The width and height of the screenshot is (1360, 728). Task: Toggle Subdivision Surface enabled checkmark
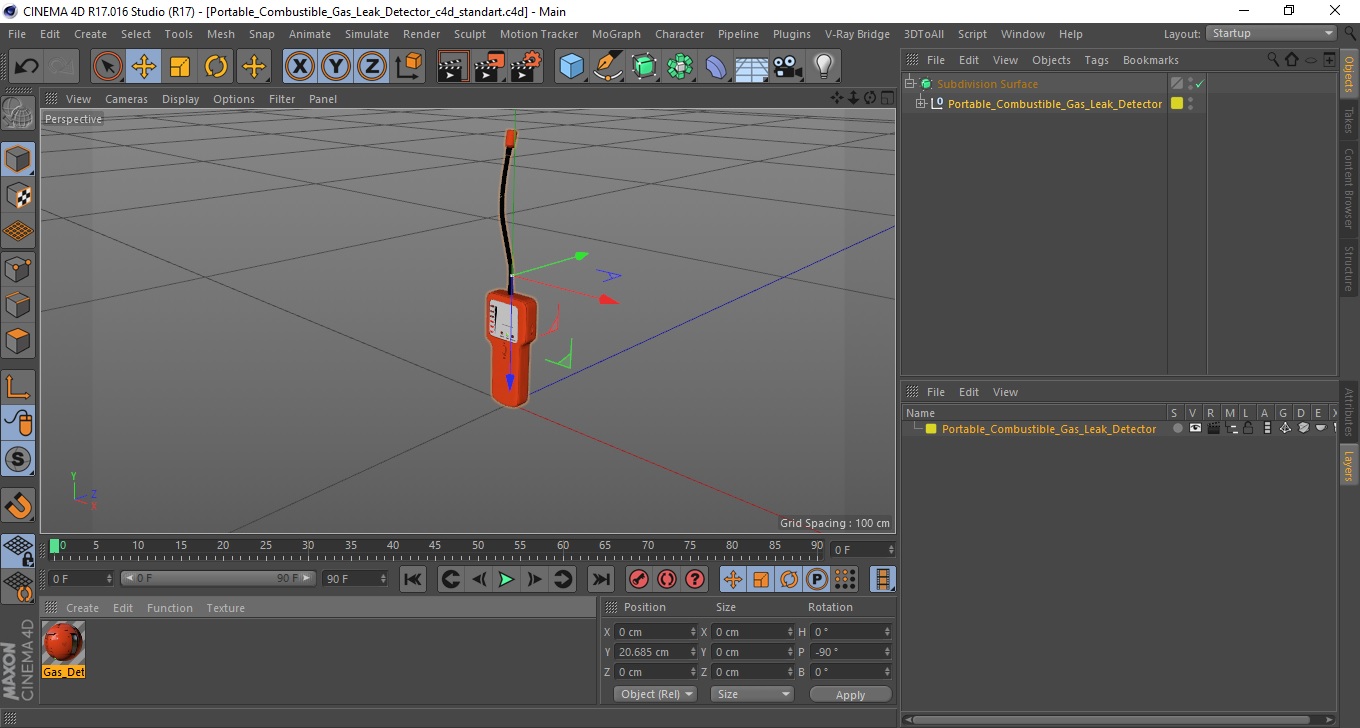point(1199,84)
